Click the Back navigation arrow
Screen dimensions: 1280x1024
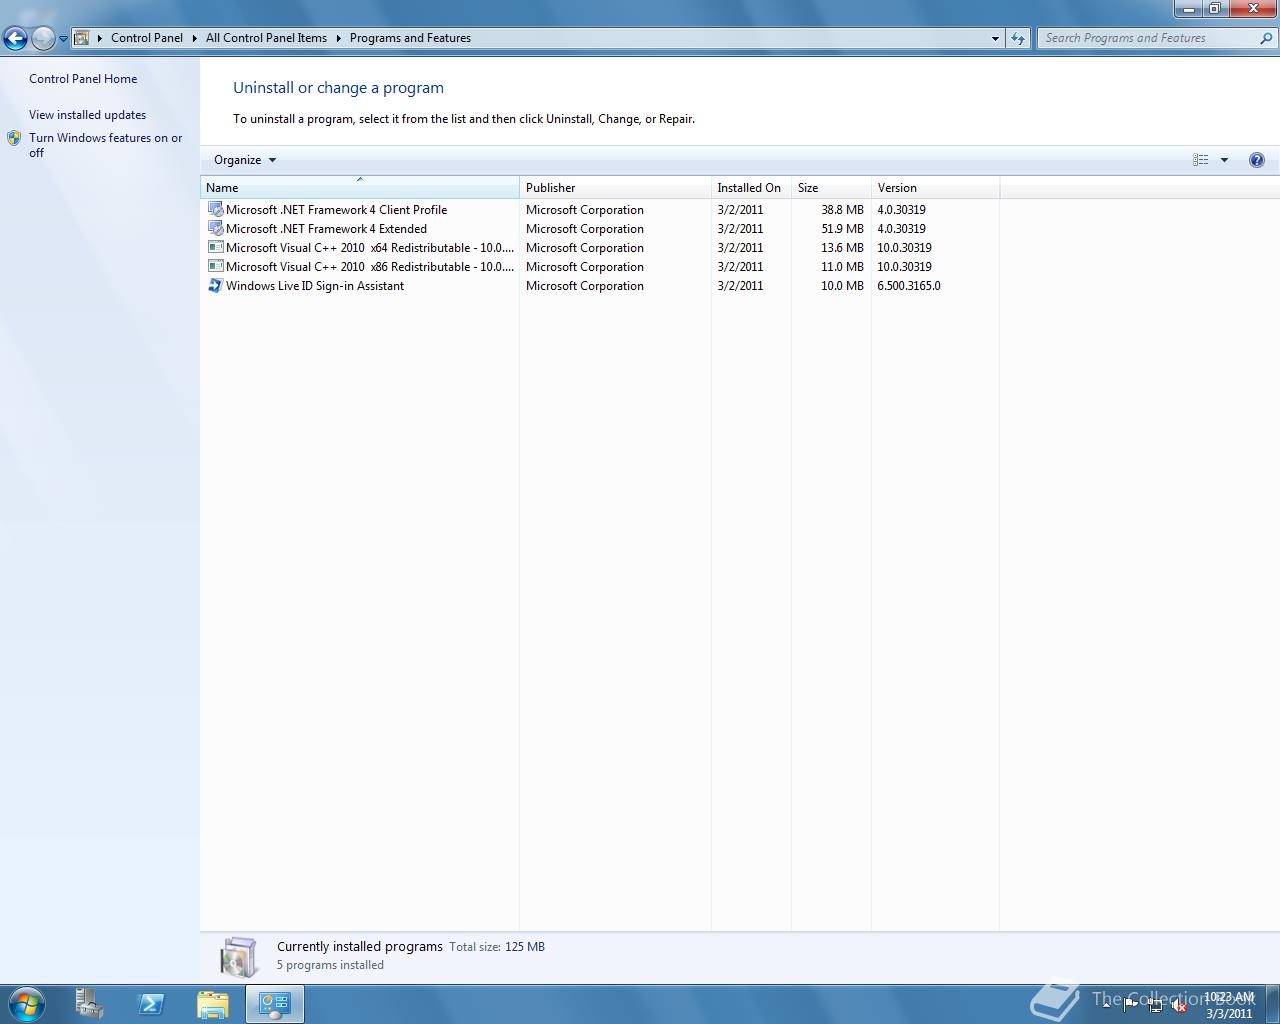pyautogui.click(x=15, y=39)
